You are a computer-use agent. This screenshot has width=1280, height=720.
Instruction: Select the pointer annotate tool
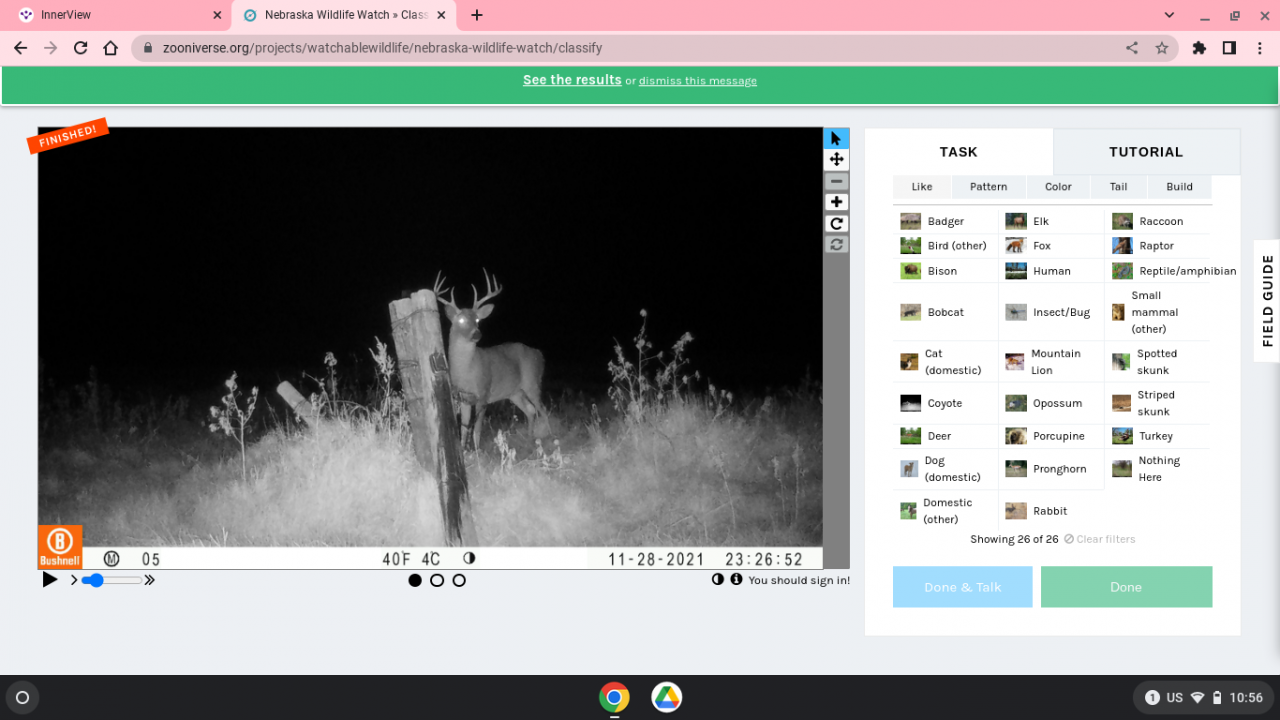[836, 139]
